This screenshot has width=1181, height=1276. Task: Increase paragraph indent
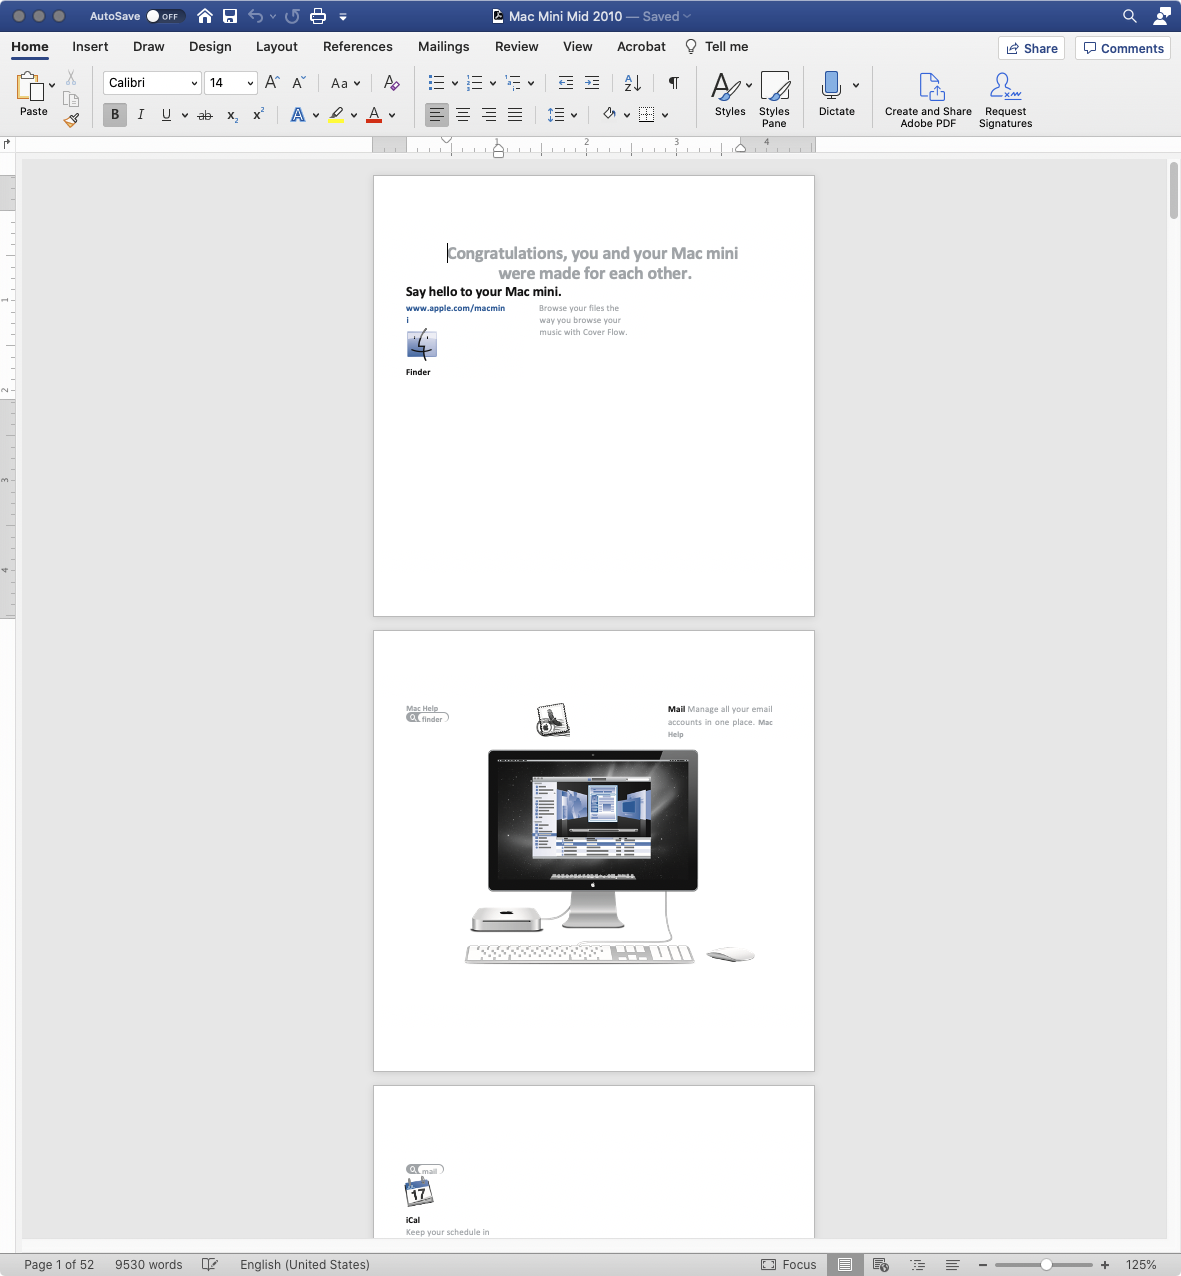(x=592, y=83)
